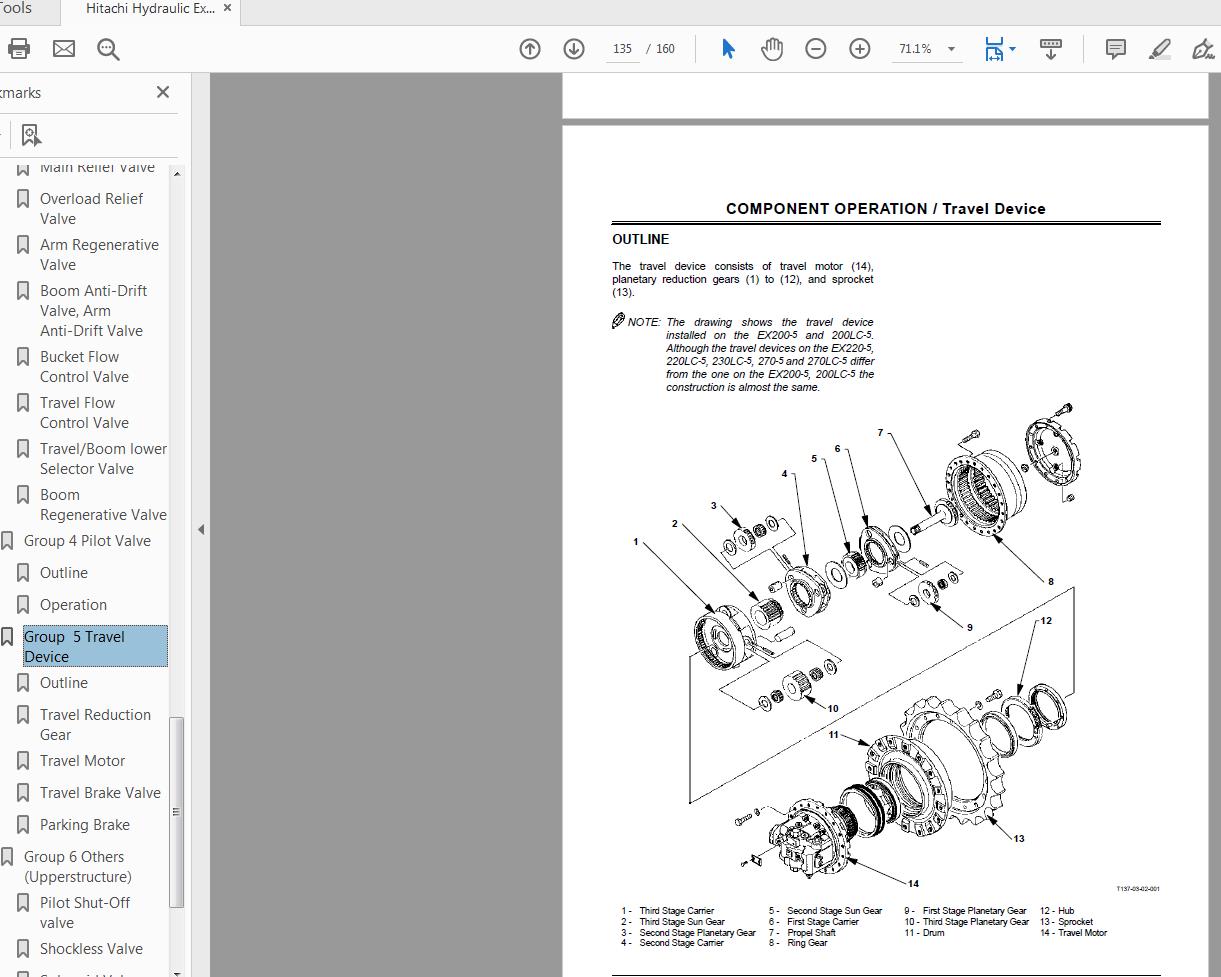This screenshot has height=977, width=1221.
Task: Click the print icon in toolbar
Action: (19, 48)
